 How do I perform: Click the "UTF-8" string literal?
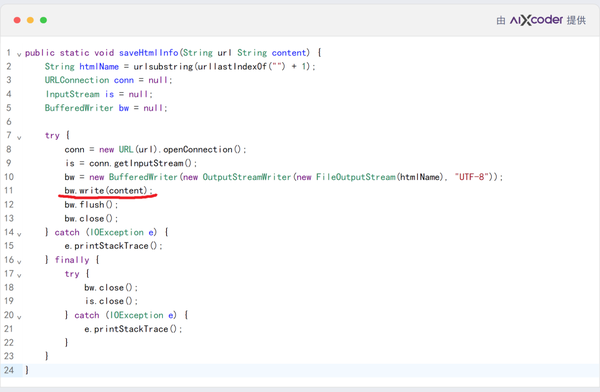[472, 177]
